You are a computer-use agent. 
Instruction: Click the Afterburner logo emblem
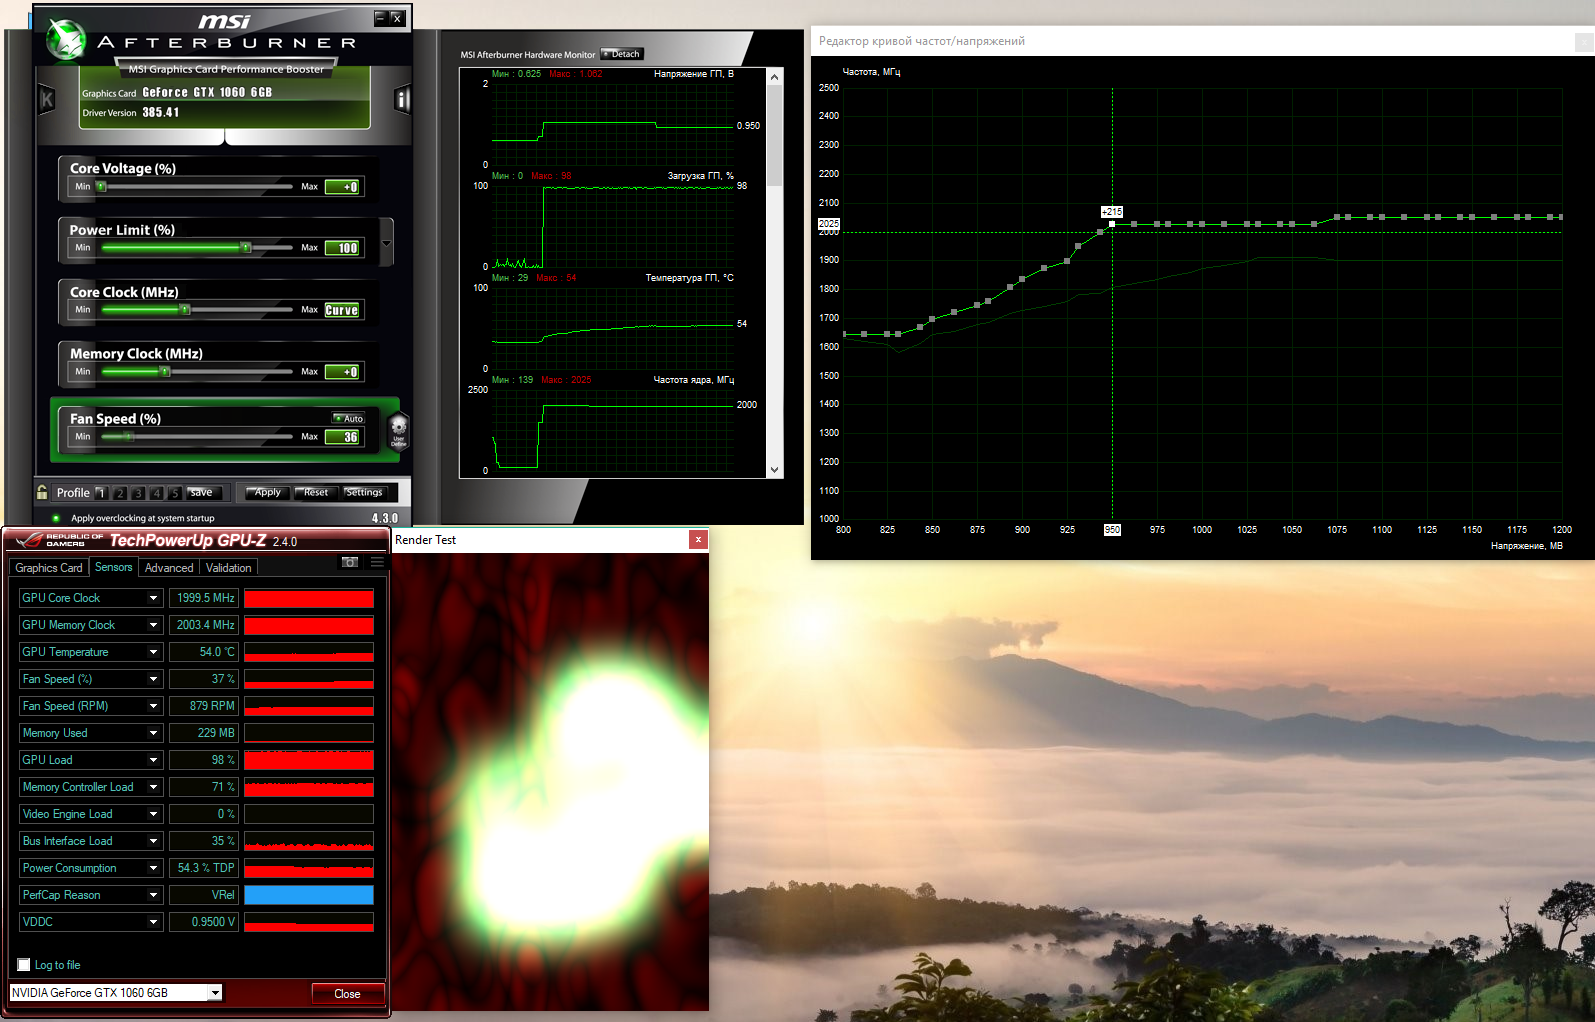pyautogui.click(x=66, y=40)
